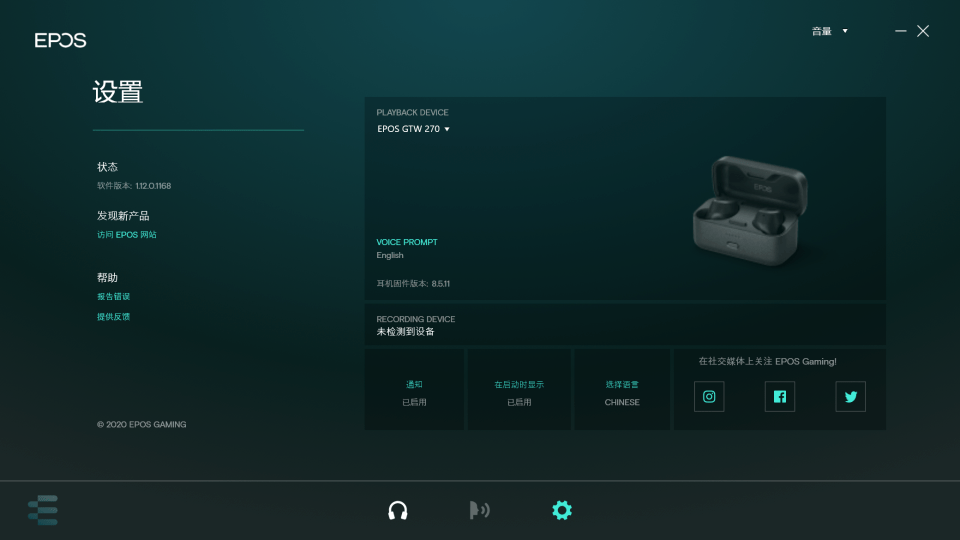Select software version text 1.12.0.1168

point(153,186)
